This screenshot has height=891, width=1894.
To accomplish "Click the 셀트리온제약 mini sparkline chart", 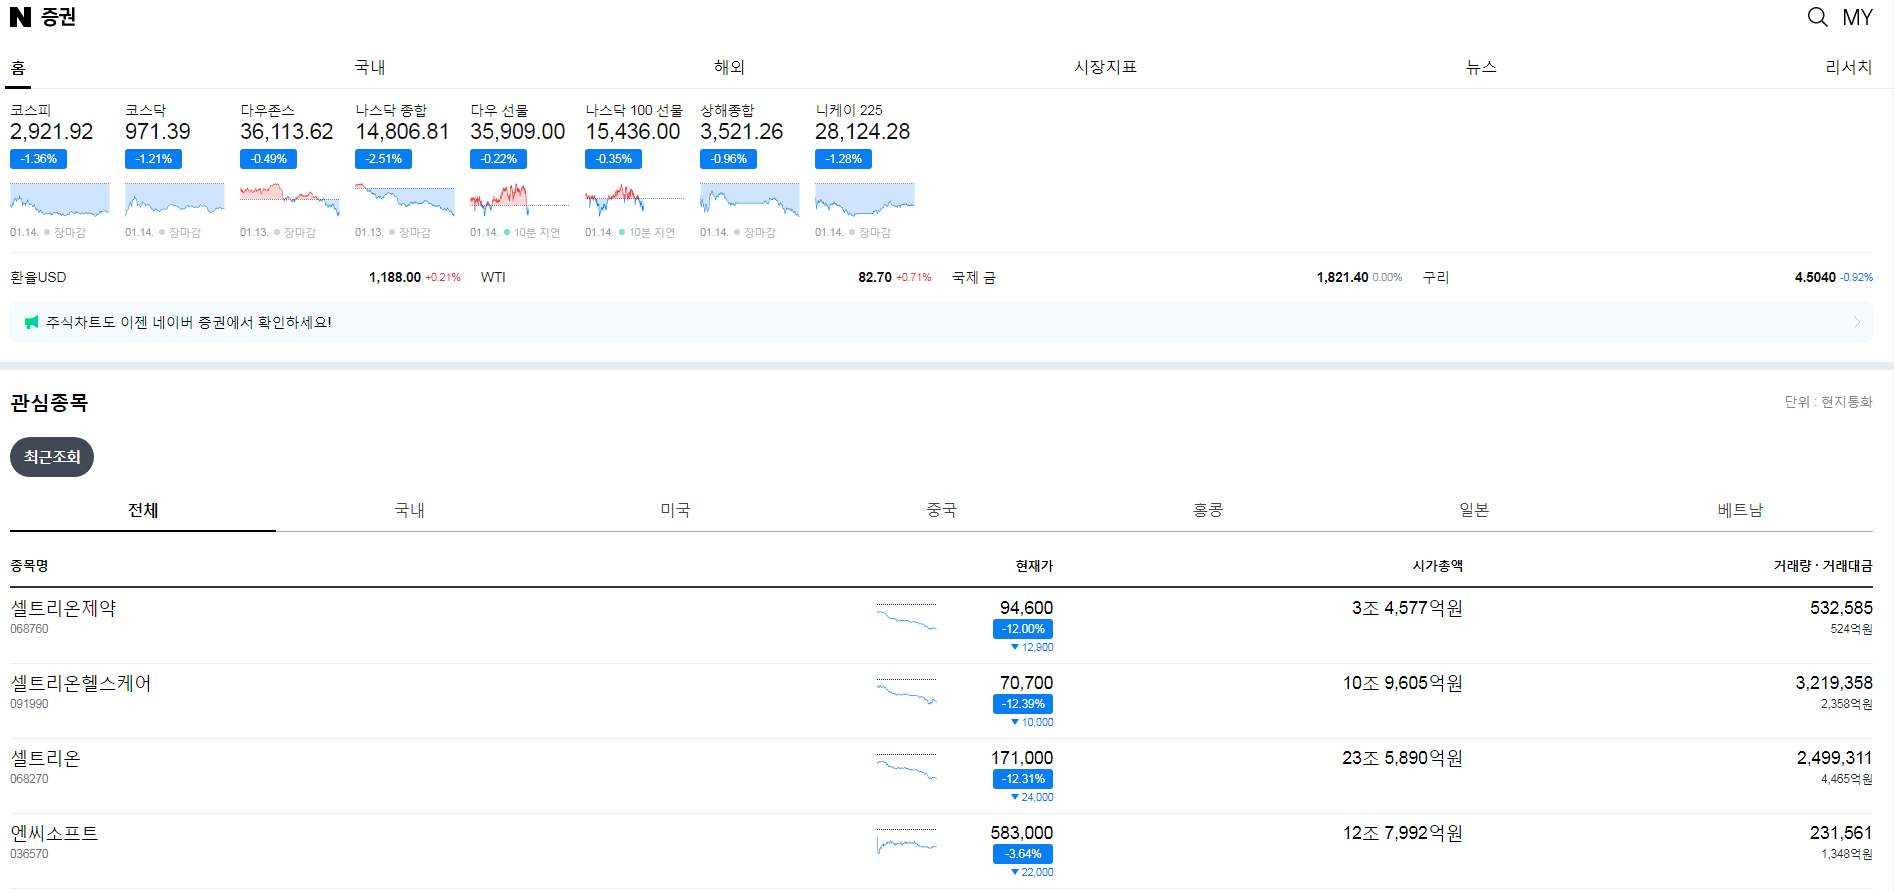I will click(x=907, y=617).
